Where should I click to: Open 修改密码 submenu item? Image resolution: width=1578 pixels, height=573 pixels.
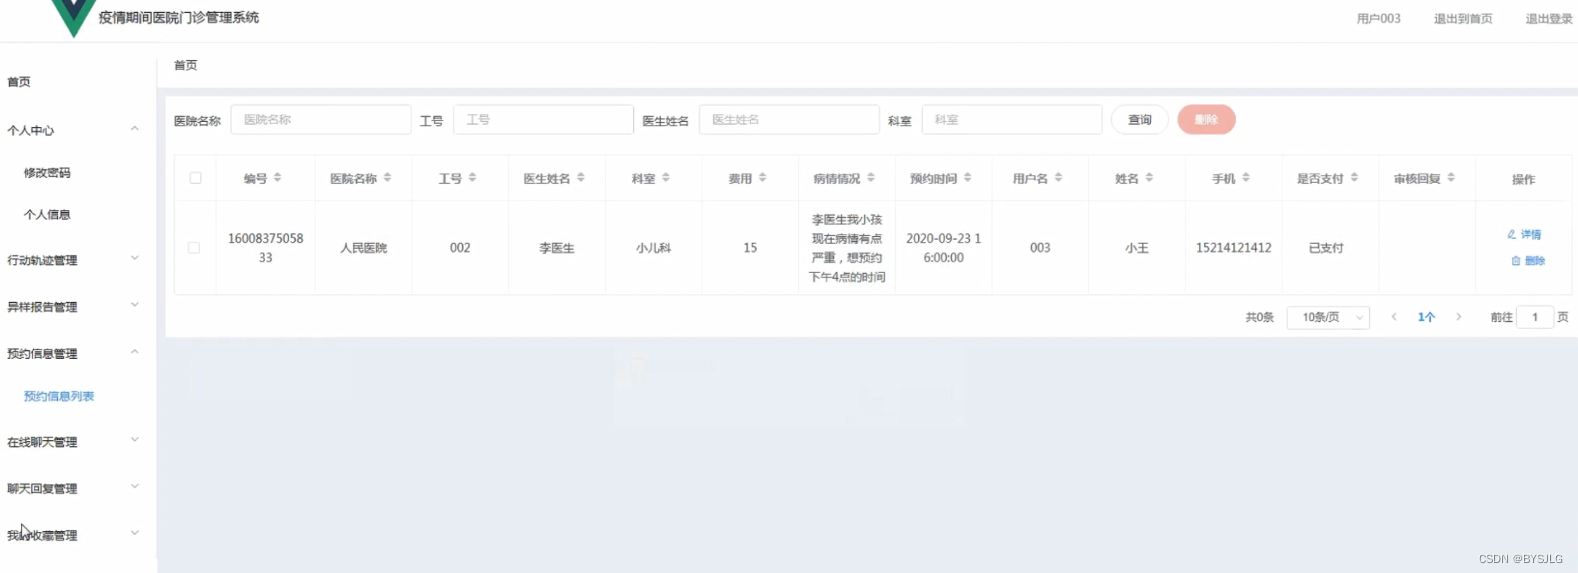(x=47, y=173)
